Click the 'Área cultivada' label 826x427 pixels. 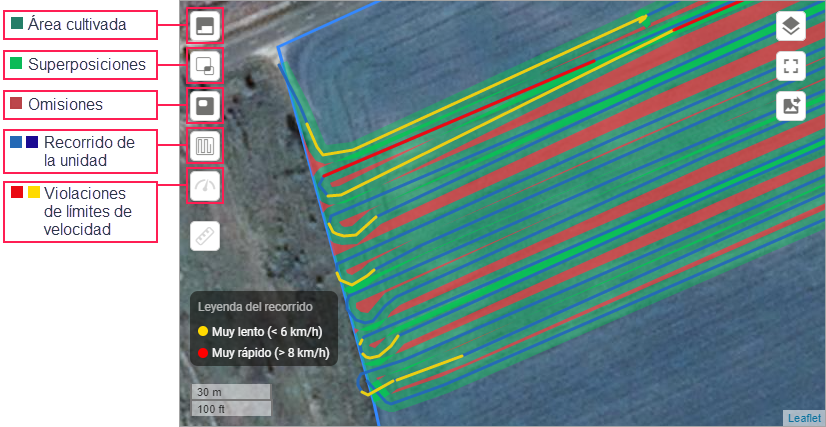pyautogui.click(x=77, y=24)
